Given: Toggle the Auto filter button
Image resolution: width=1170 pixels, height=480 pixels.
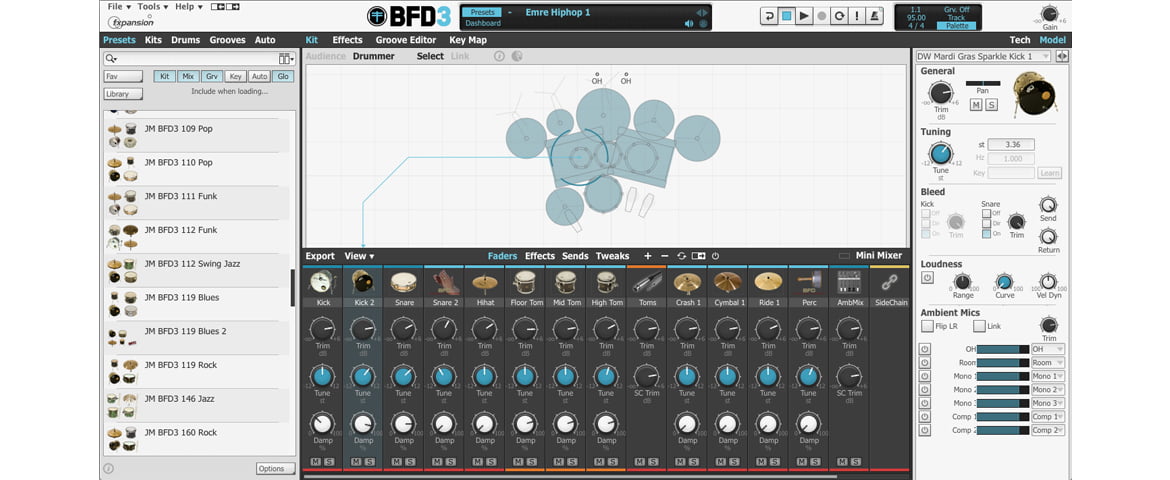Looking at the screenshot, I should tap(260, 76).
